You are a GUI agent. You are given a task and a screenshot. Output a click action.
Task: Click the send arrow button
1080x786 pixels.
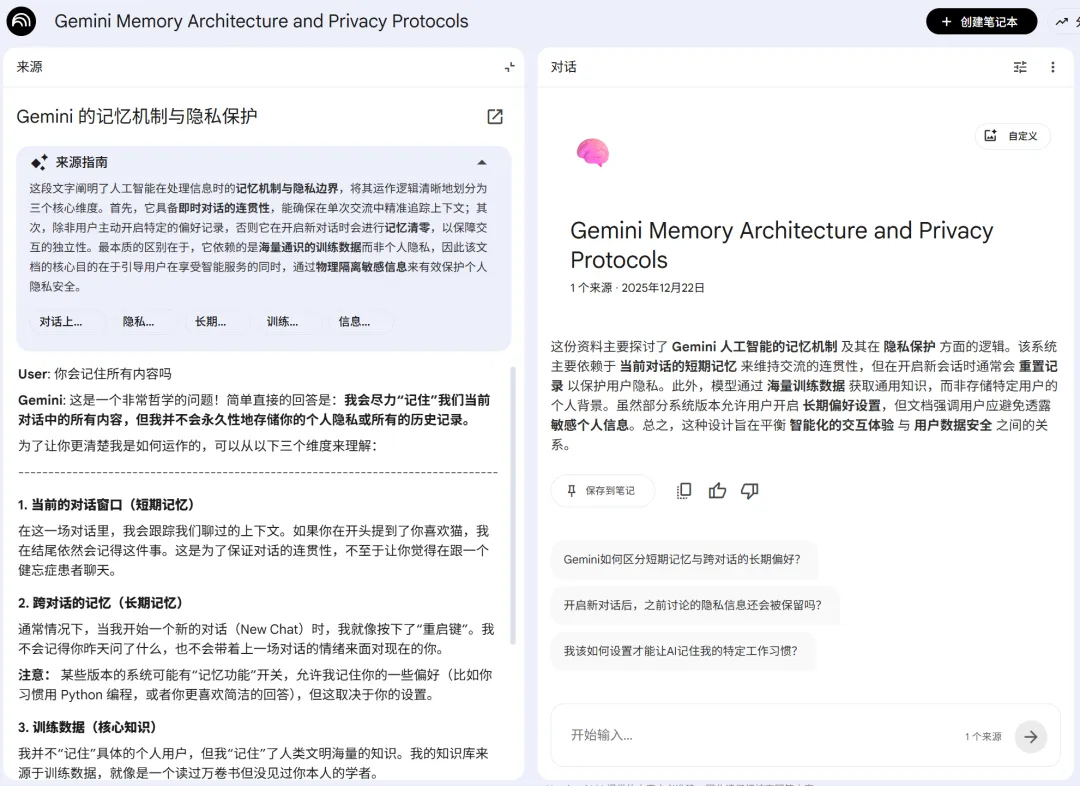tap(1030, 736)
